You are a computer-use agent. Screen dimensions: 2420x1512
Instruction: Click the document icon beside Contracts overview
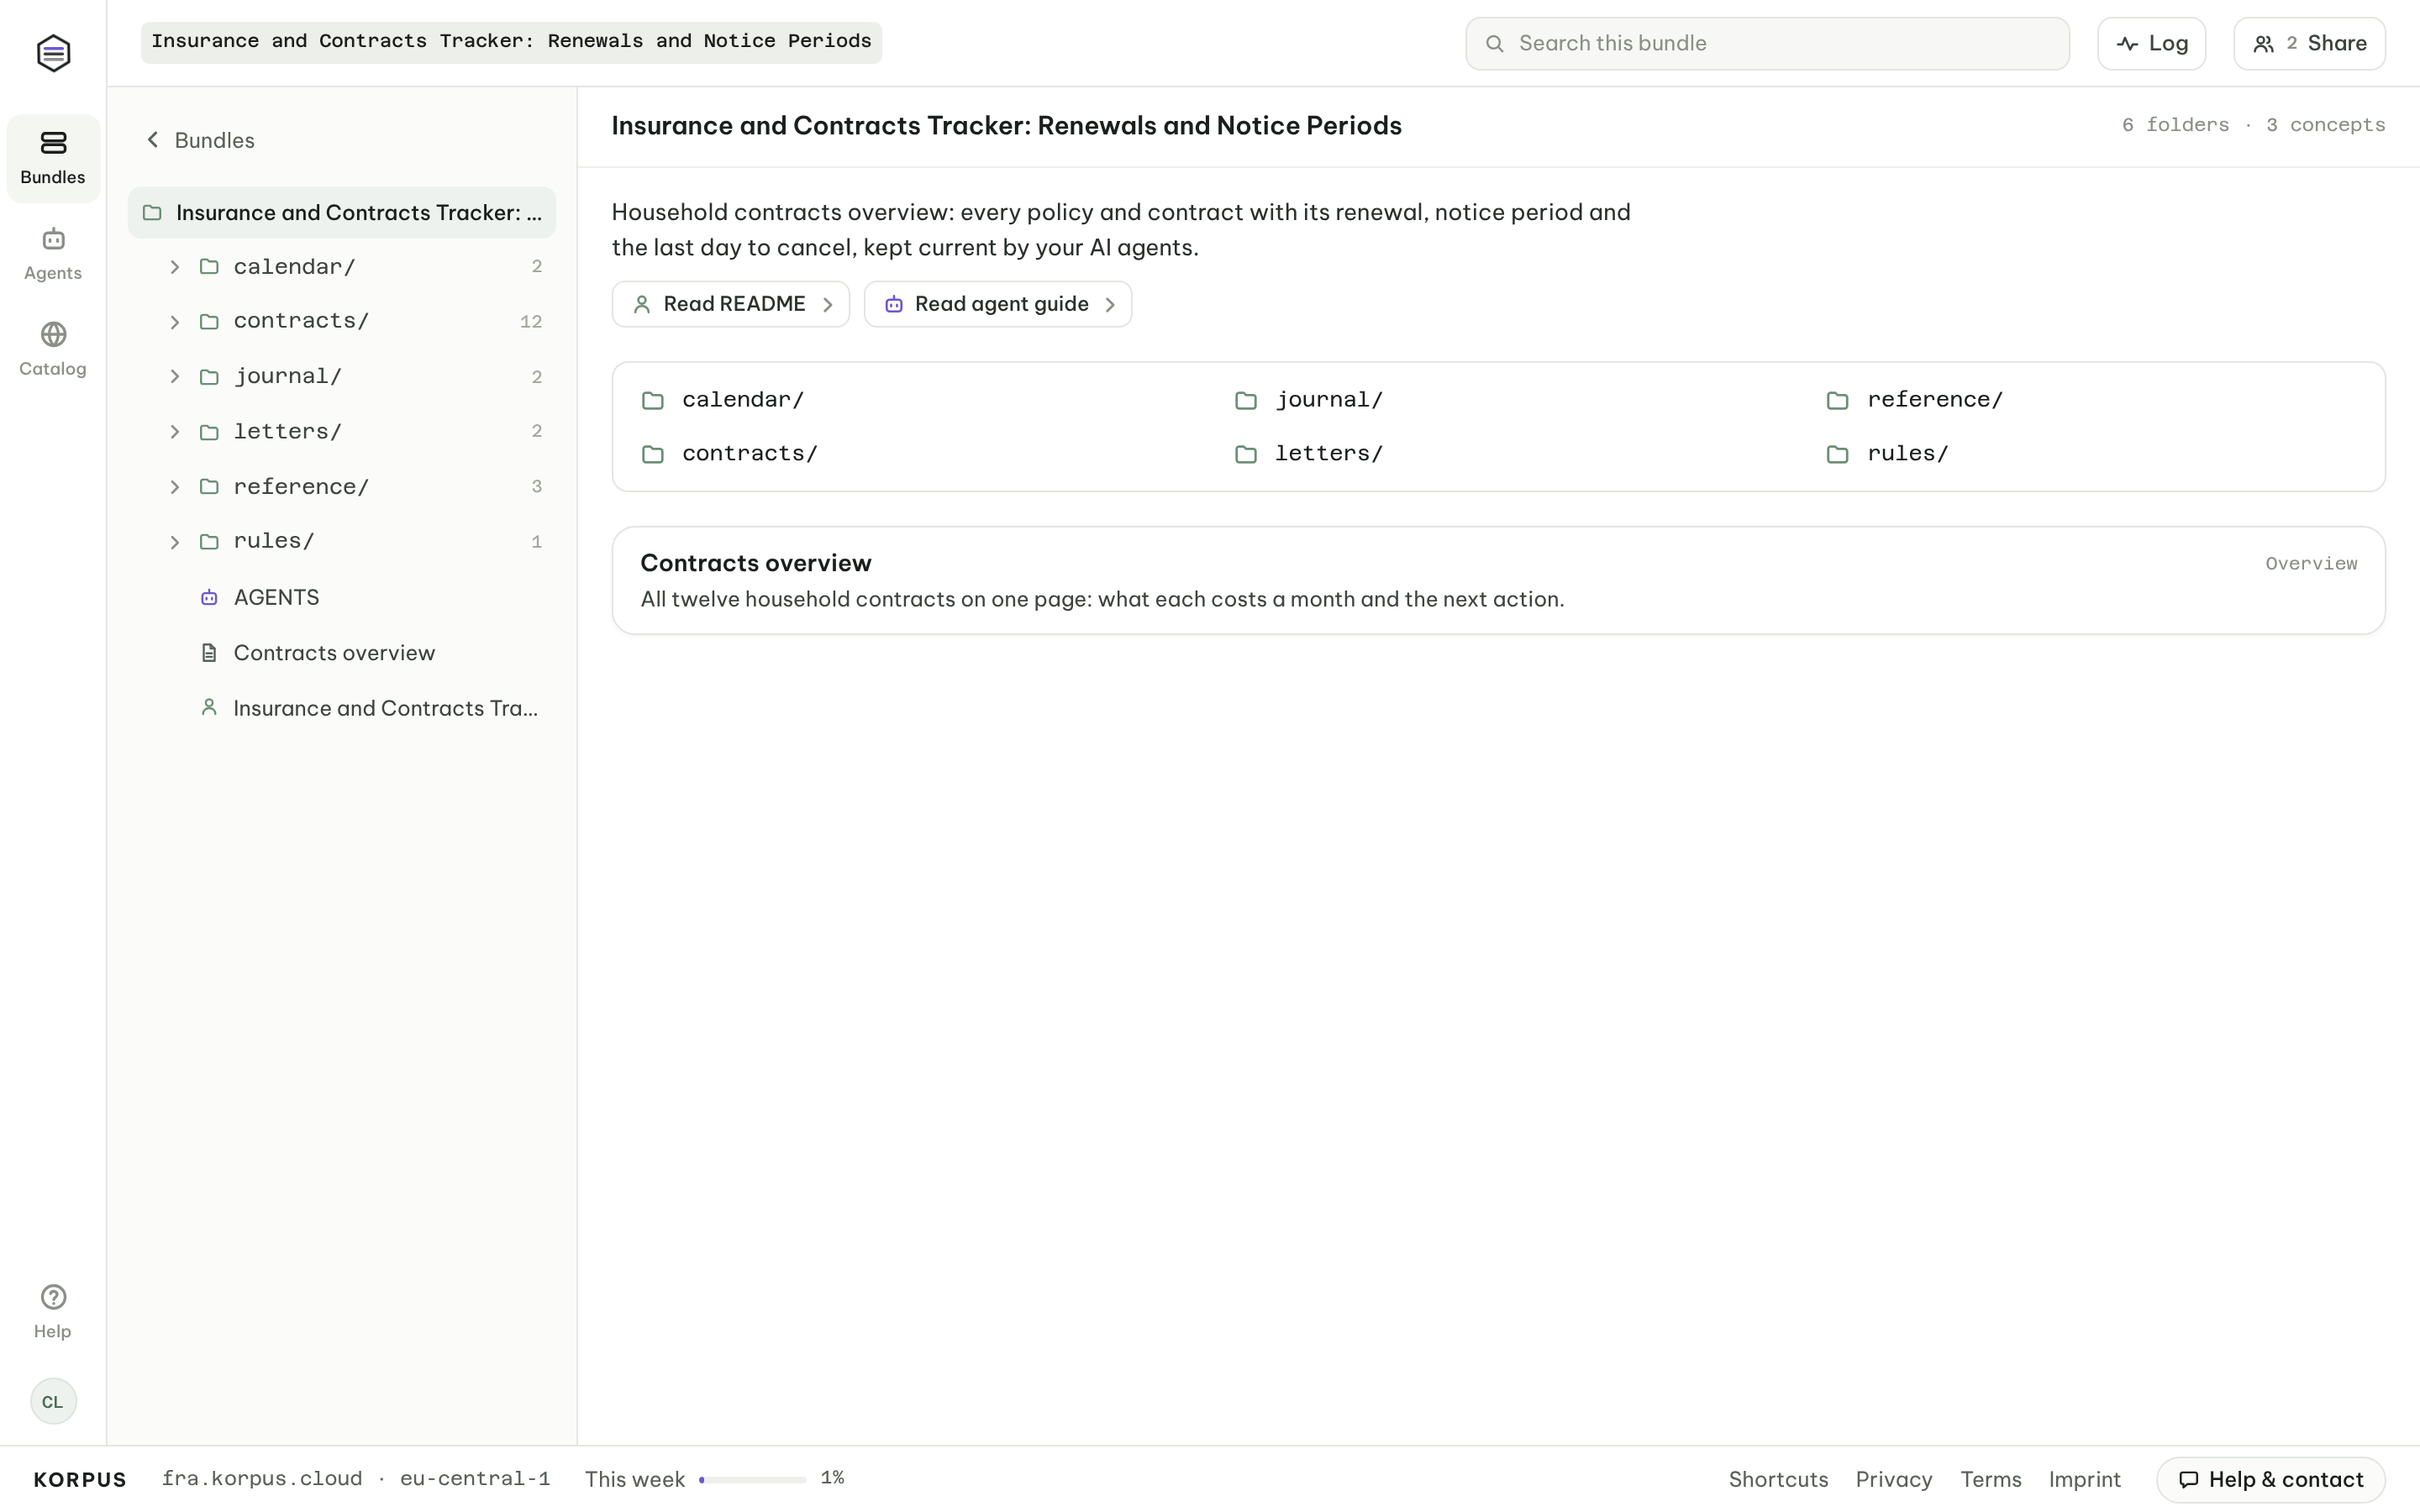point(209,653)
